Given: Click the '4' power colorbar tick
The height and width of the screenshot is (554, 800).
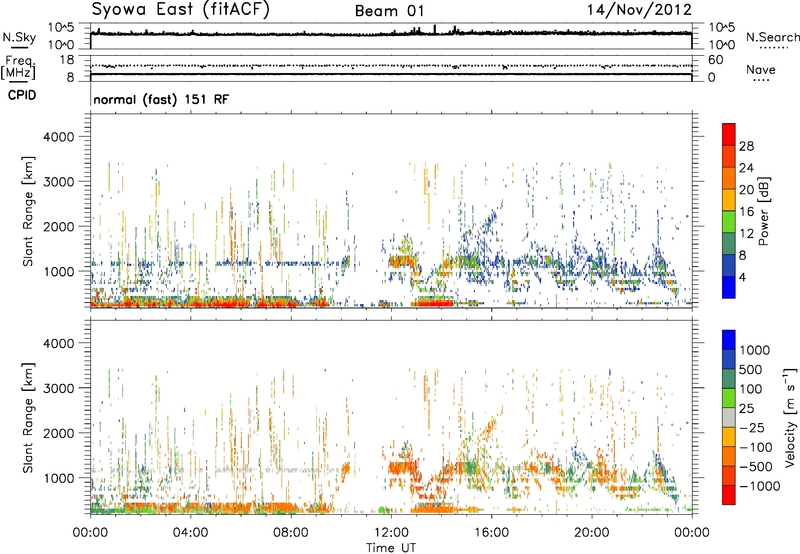Looking at the screenshot, I should pyautogui.click(x=743, y=277).
